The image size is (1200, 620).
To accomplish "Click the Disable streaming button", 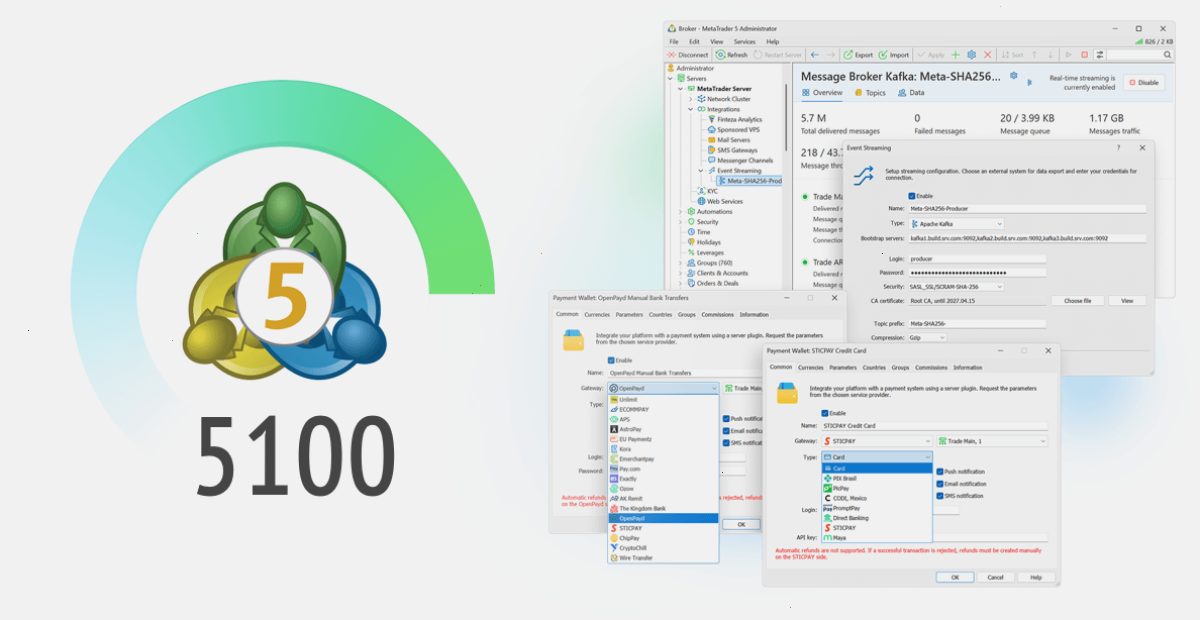I will (1144, 83).
